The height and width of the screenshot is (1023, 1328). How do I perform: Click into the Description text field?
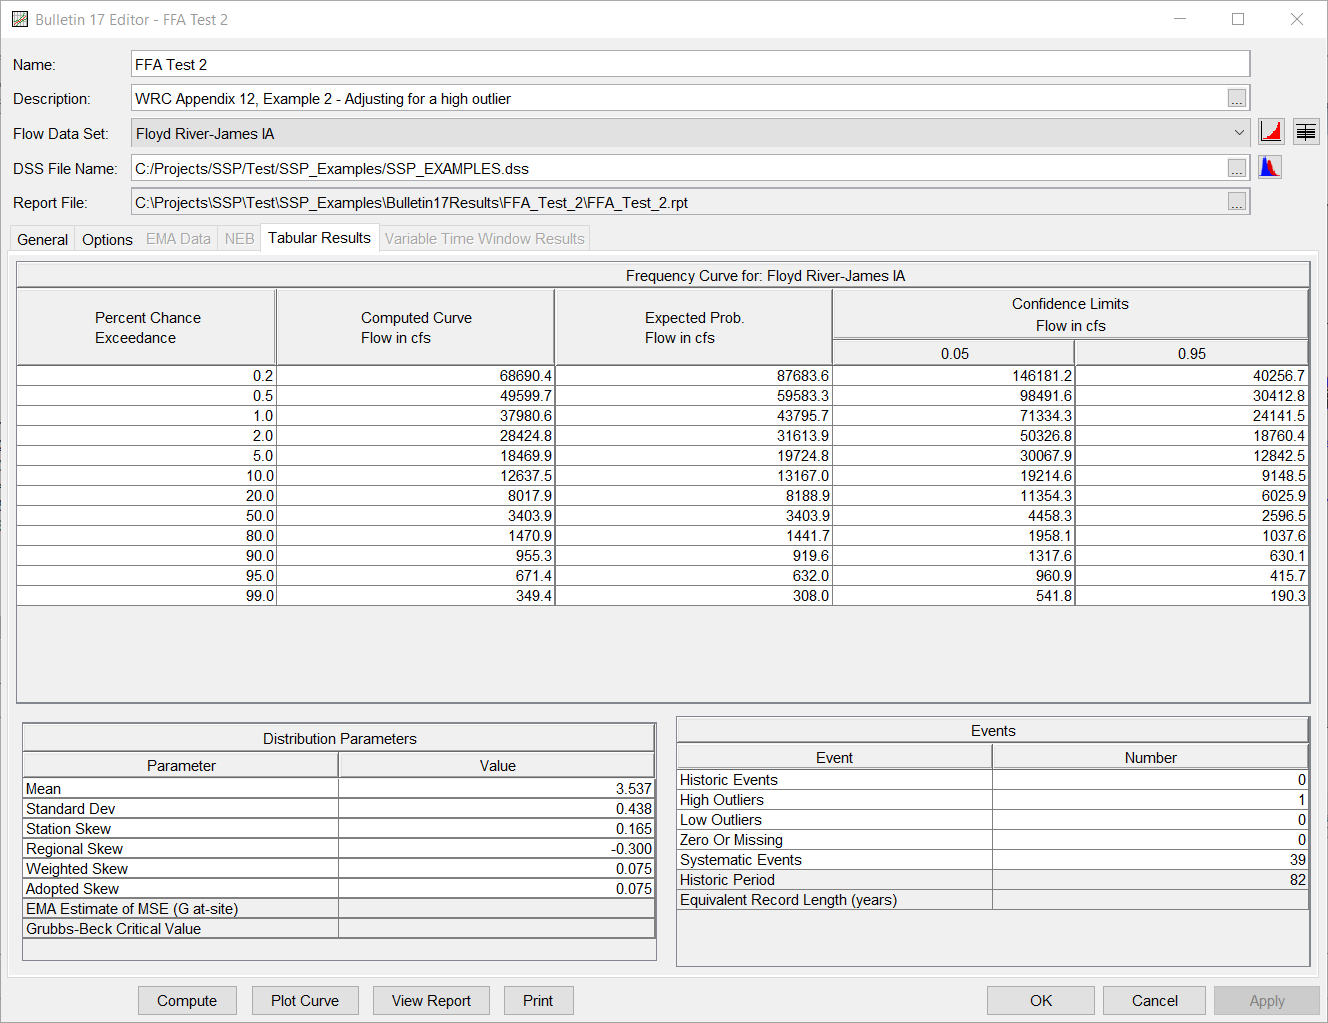[x=679, y=98]
